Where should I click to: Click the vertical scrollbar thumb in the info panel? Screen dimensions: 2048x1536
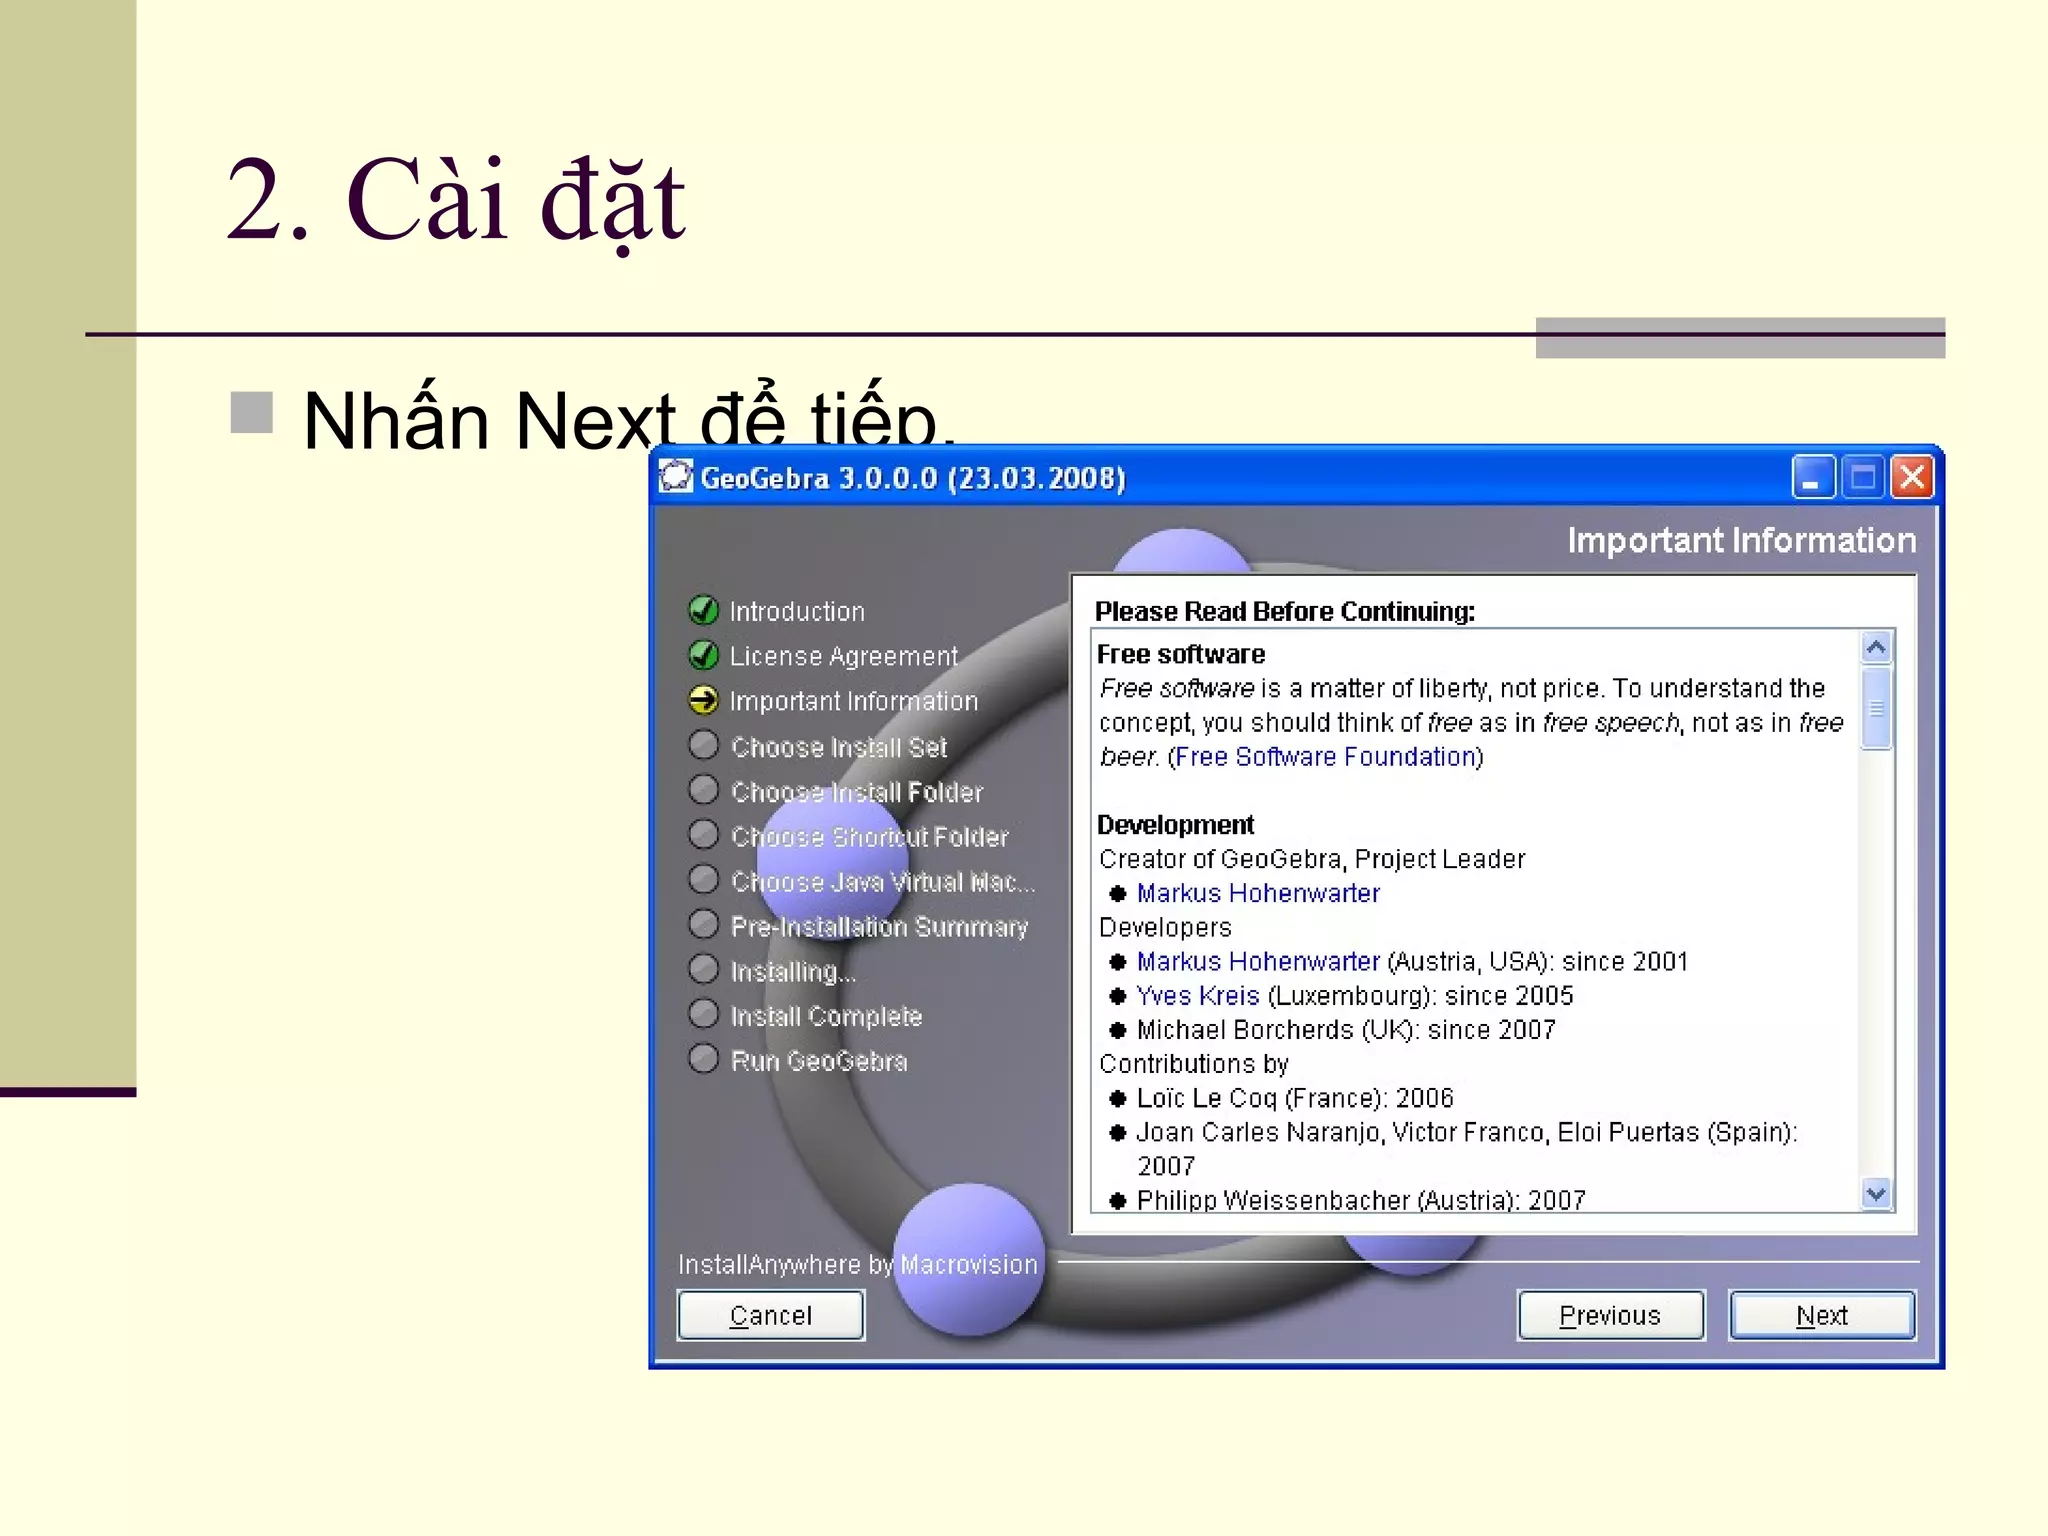point(1876,708)
